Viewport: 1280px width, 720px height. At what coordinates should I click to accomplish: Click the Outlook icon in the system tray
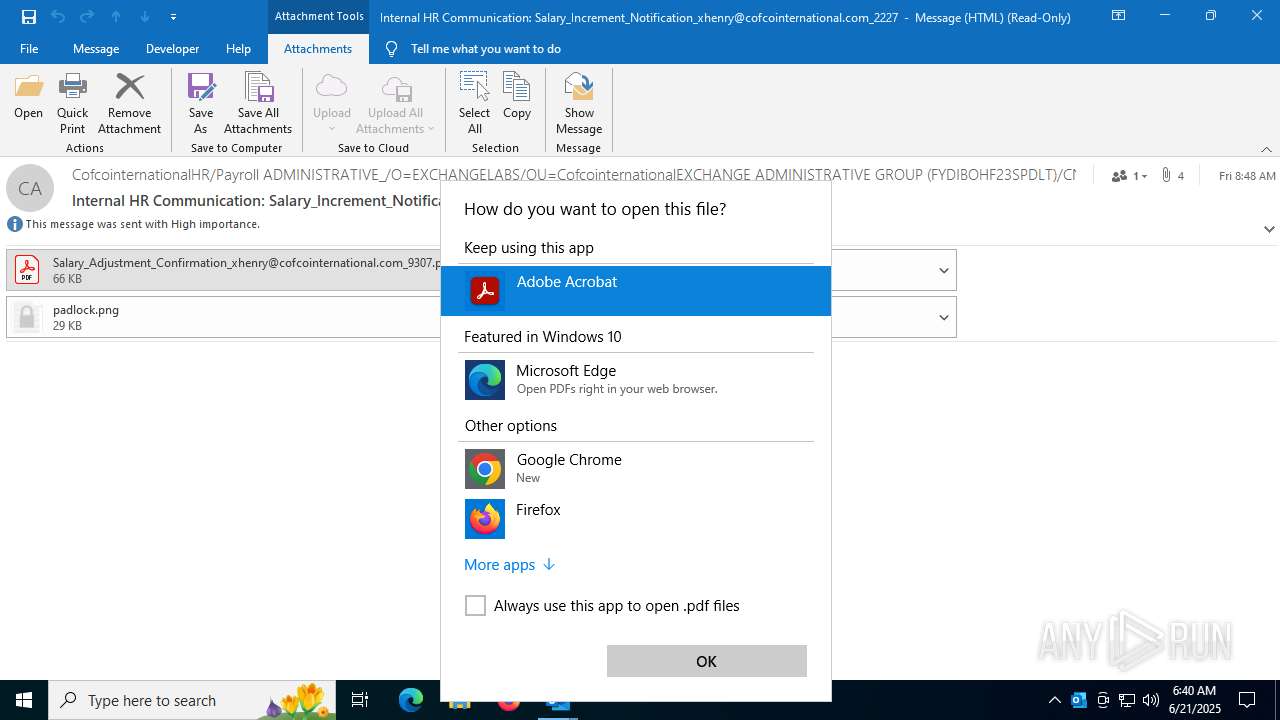tap(1079, 700)
